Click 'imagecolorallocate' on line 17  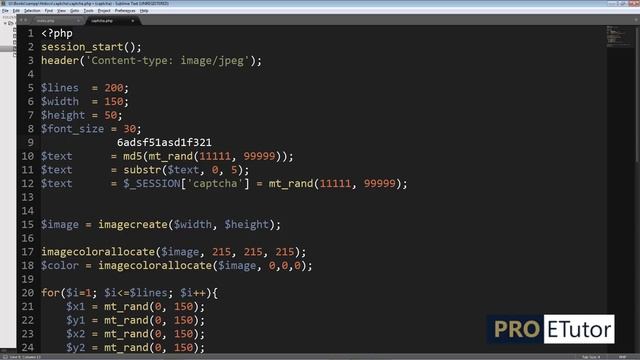click(98, 252)
